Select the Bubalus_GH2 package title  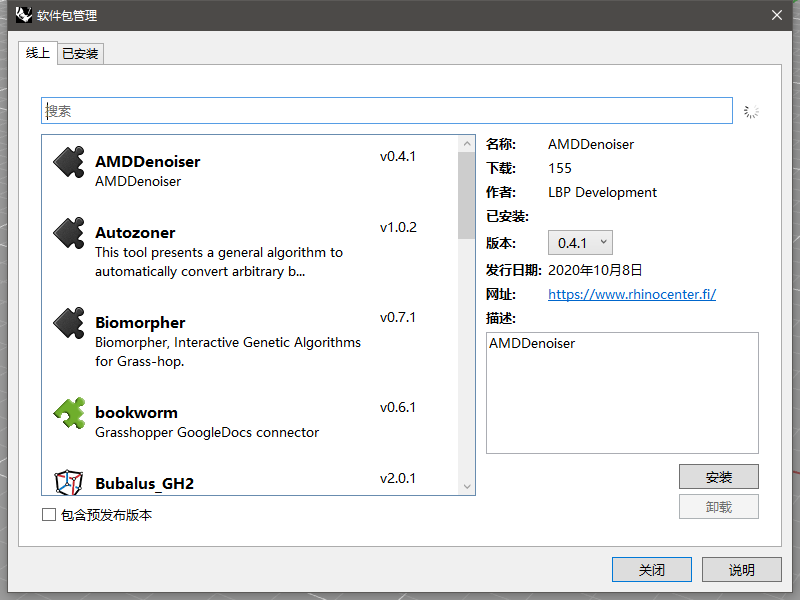pos(144,483)
